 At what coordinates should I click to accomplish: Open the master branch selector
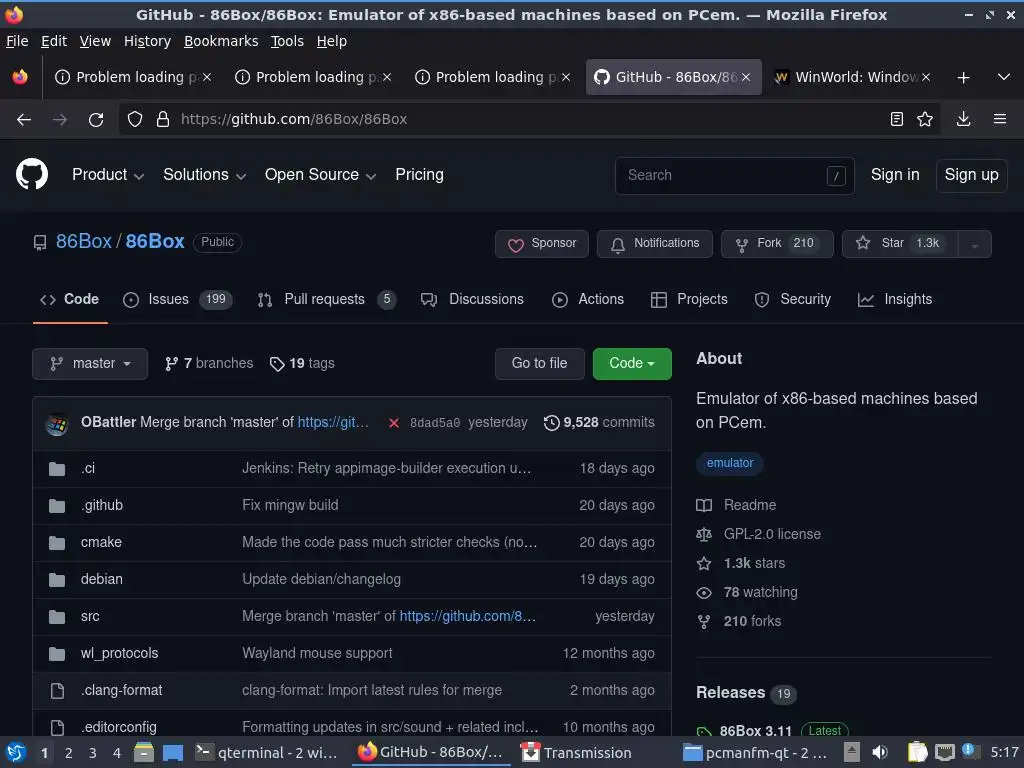(x=90, y=364)
